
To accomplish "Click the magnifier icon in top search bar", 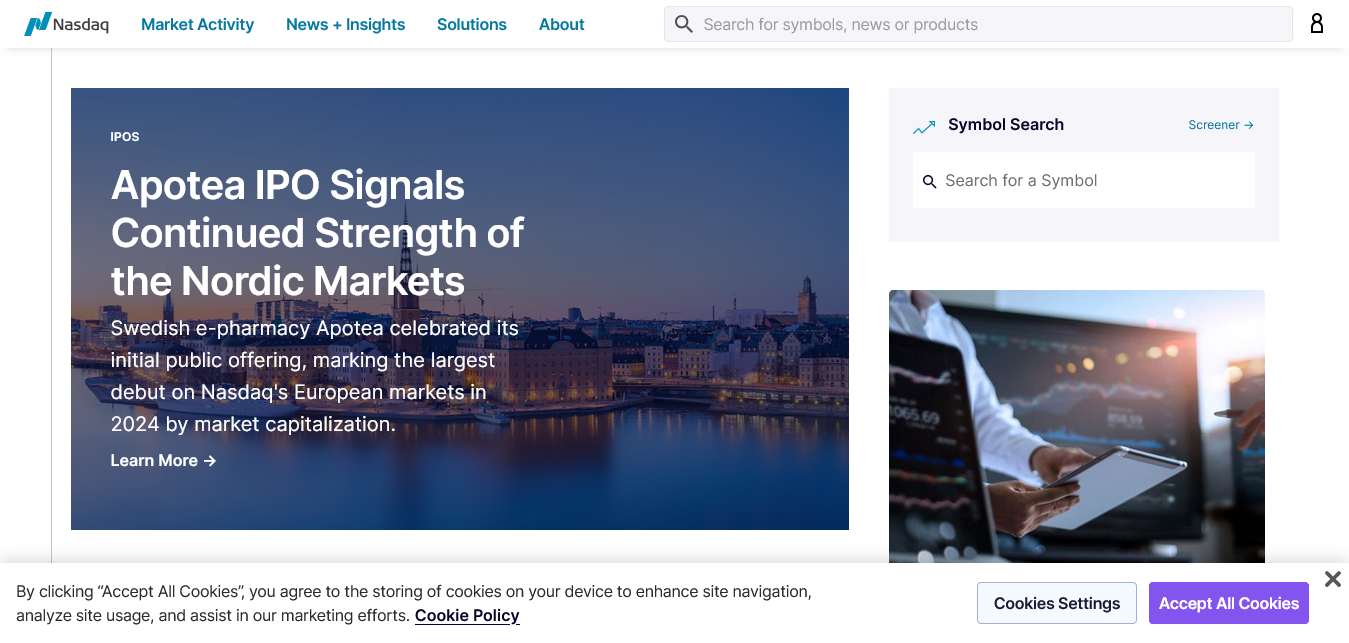I will 684,24.
